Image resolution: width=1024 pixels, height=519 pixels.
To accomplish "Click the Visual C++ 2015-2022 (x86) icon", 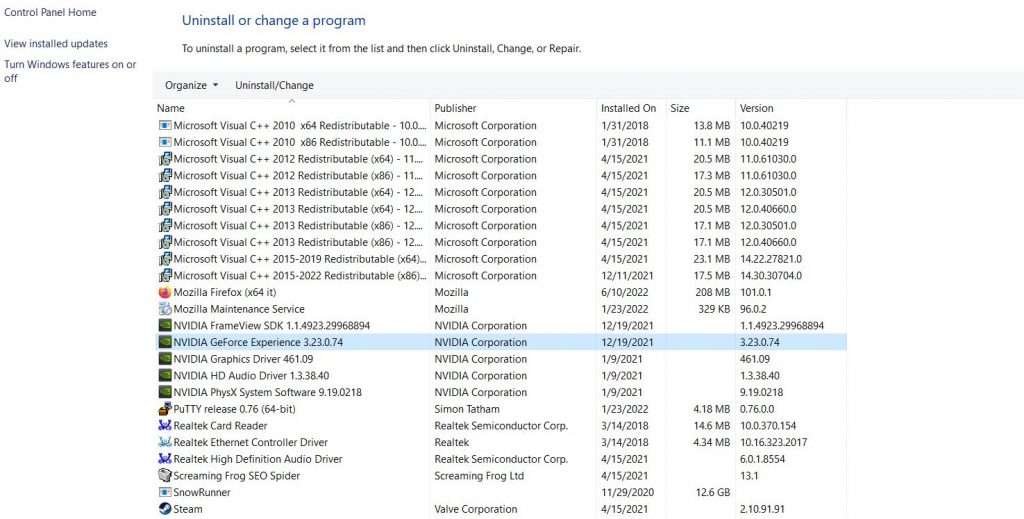I will (165, 275).
